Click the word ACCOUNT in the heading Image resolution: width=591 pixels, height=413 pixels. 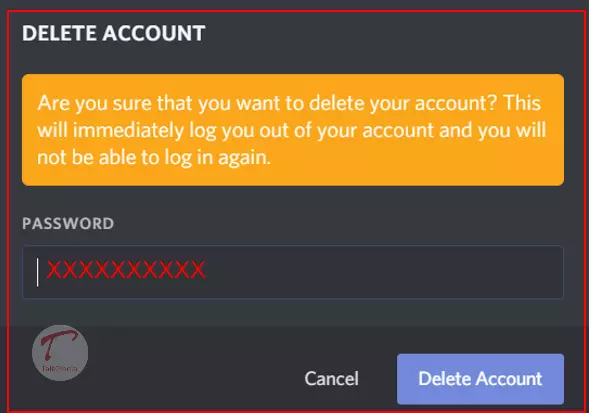point(154,33)
